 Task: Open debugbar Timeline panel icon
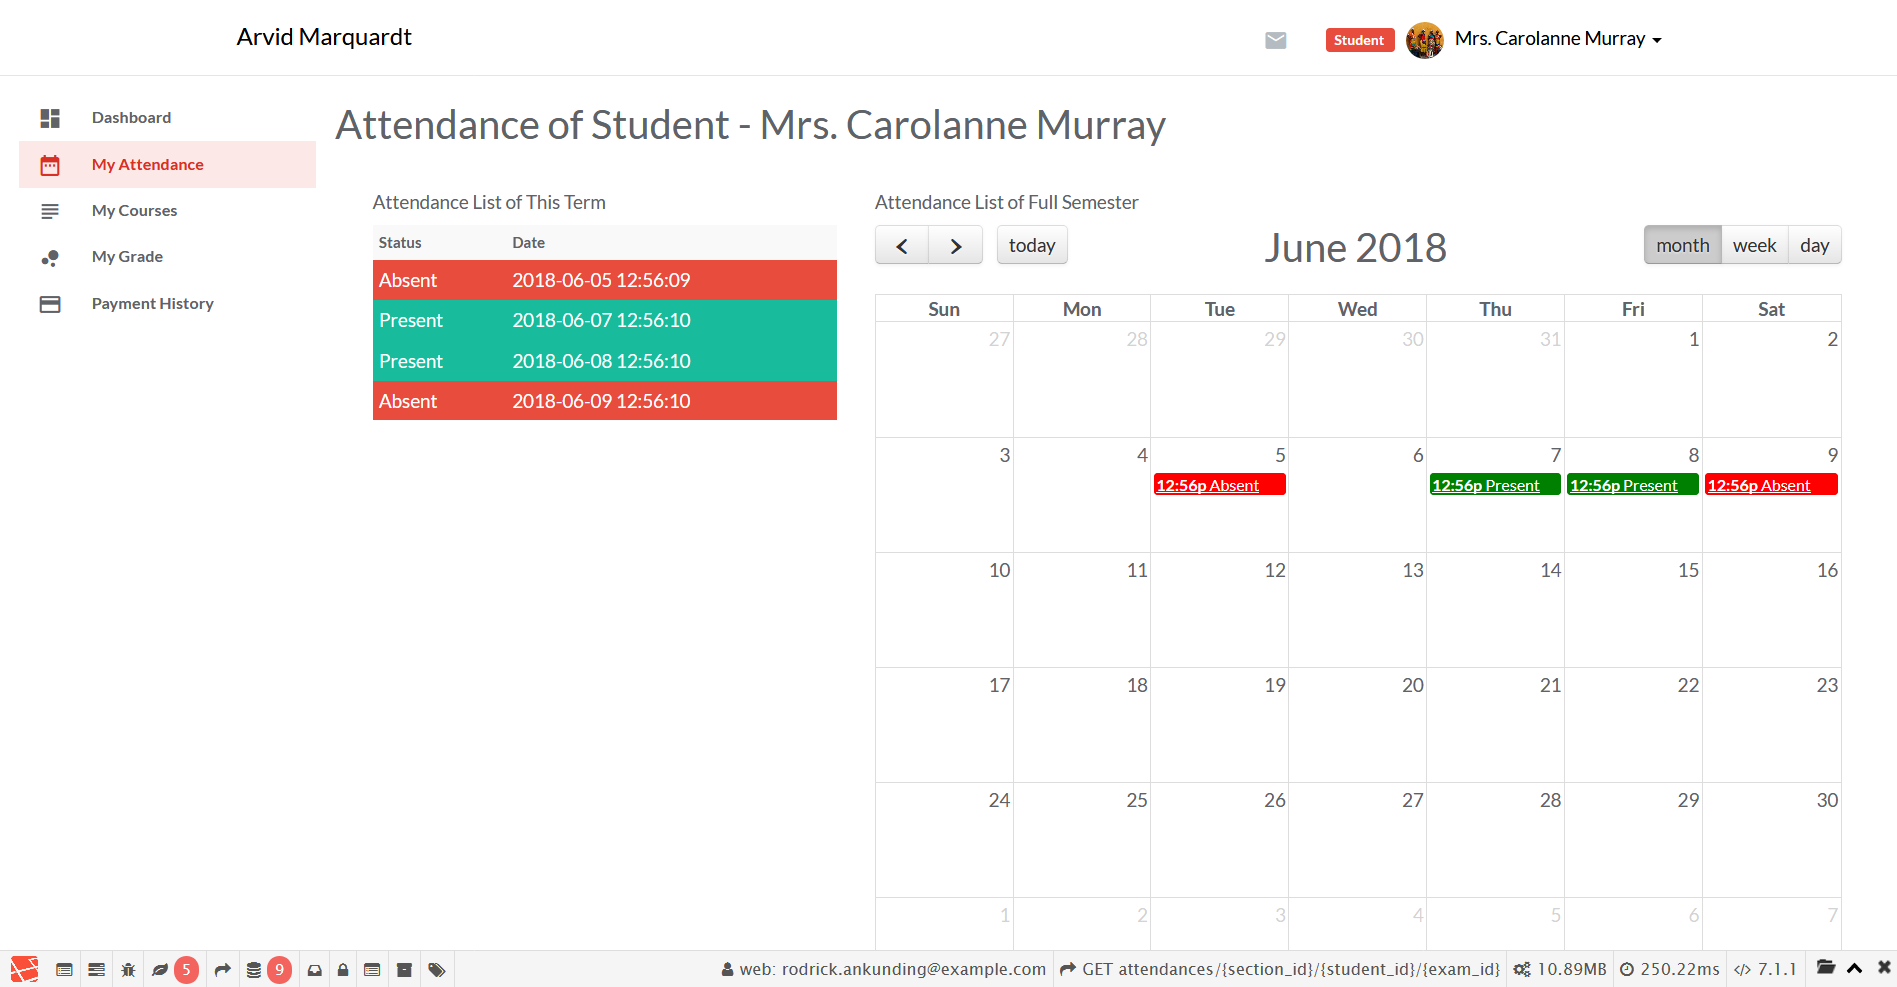(96, 970)
